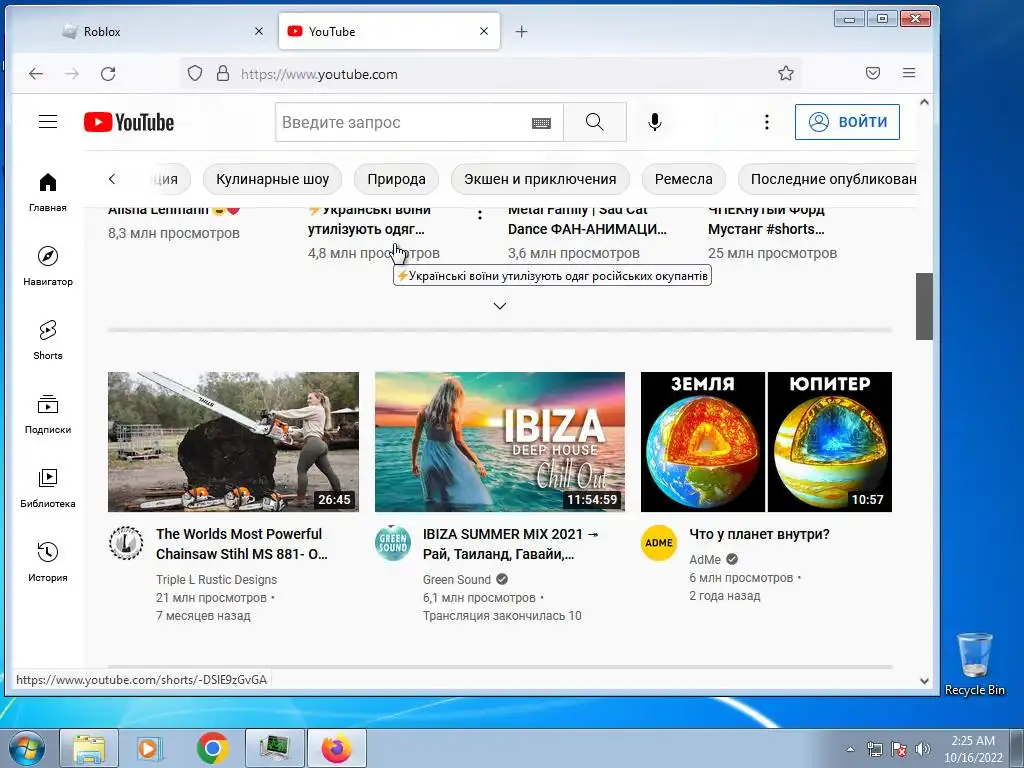This screenshot has height=768, width=1024.
Task: Go to Главная in the sidebar
Action: pos(48,192)
